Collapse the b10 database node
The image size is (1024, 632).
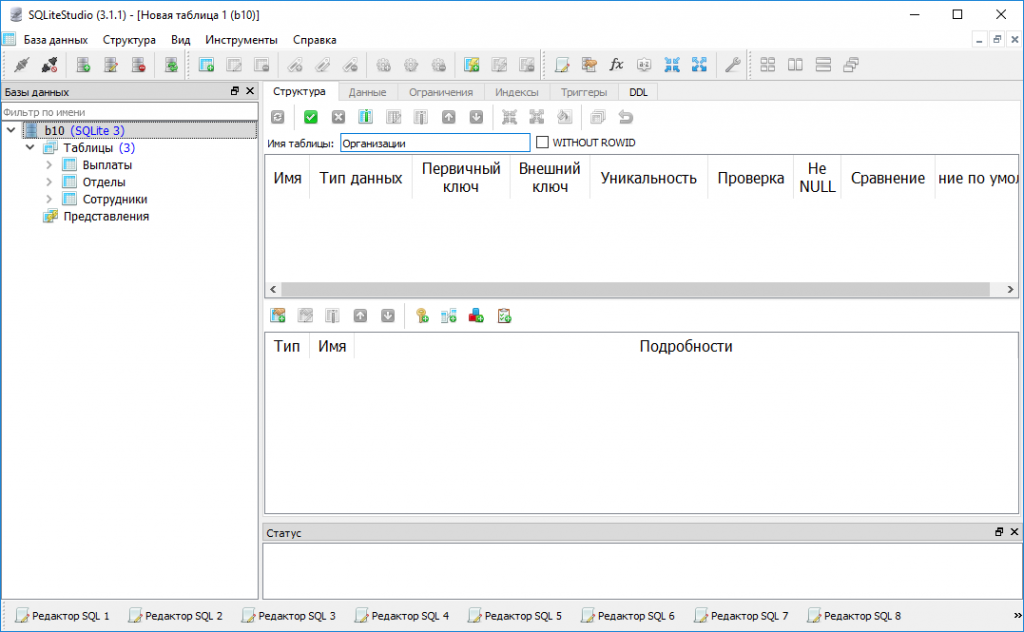click(11, 130)
